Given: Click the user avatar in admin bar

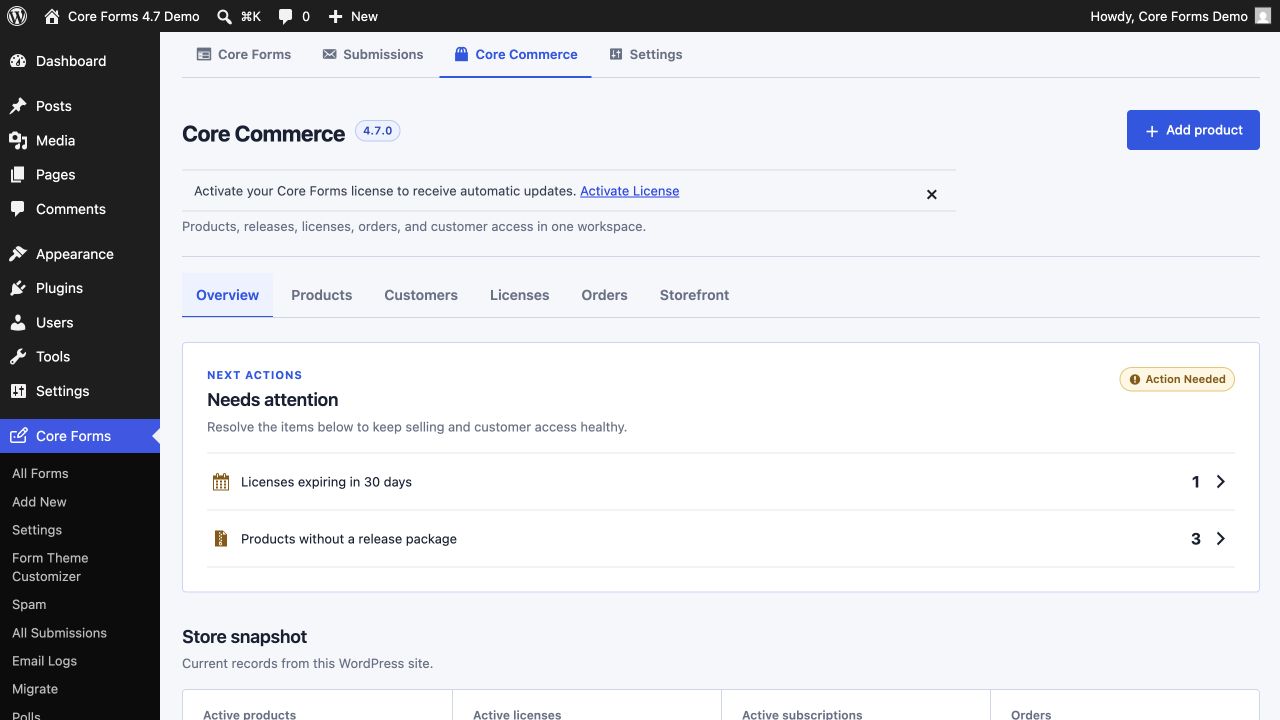Looking at the screenshot, I should 1263,16.
